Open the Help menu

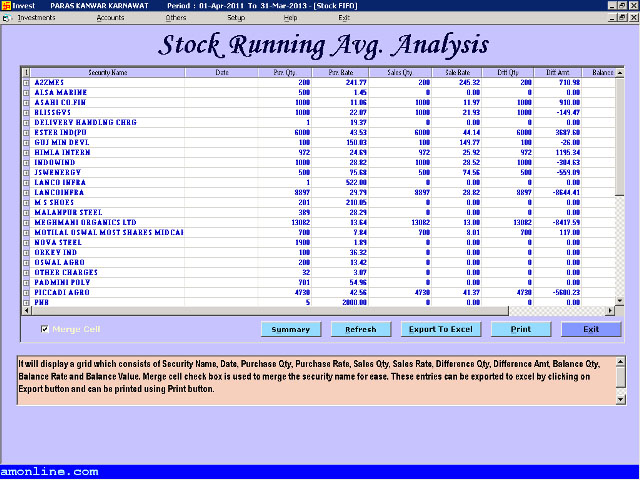tap(290, 18)
